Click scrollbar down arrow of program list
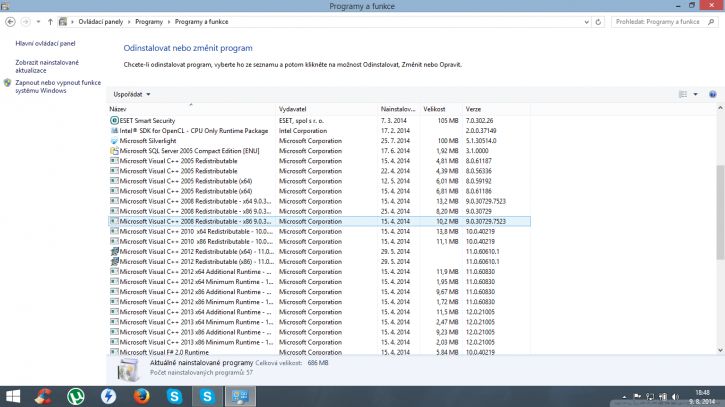The height and width of the screenshot is (407, 725). click(x=720, y=351)
